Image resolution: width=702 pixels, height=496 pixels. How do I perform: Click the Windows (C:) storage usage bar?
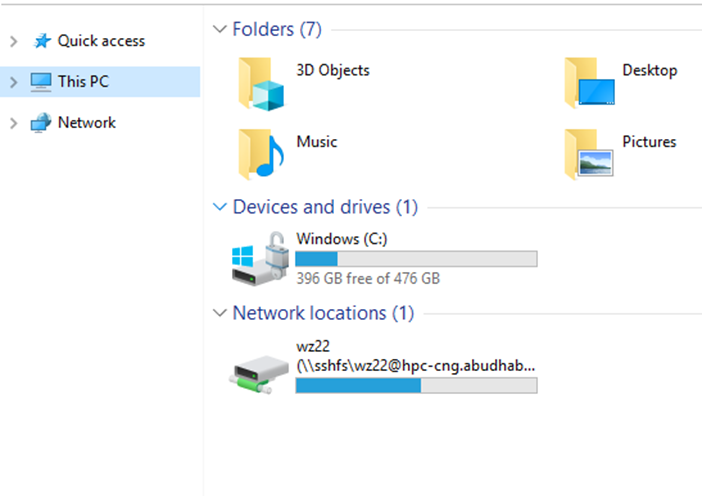[x=416, y=259]
